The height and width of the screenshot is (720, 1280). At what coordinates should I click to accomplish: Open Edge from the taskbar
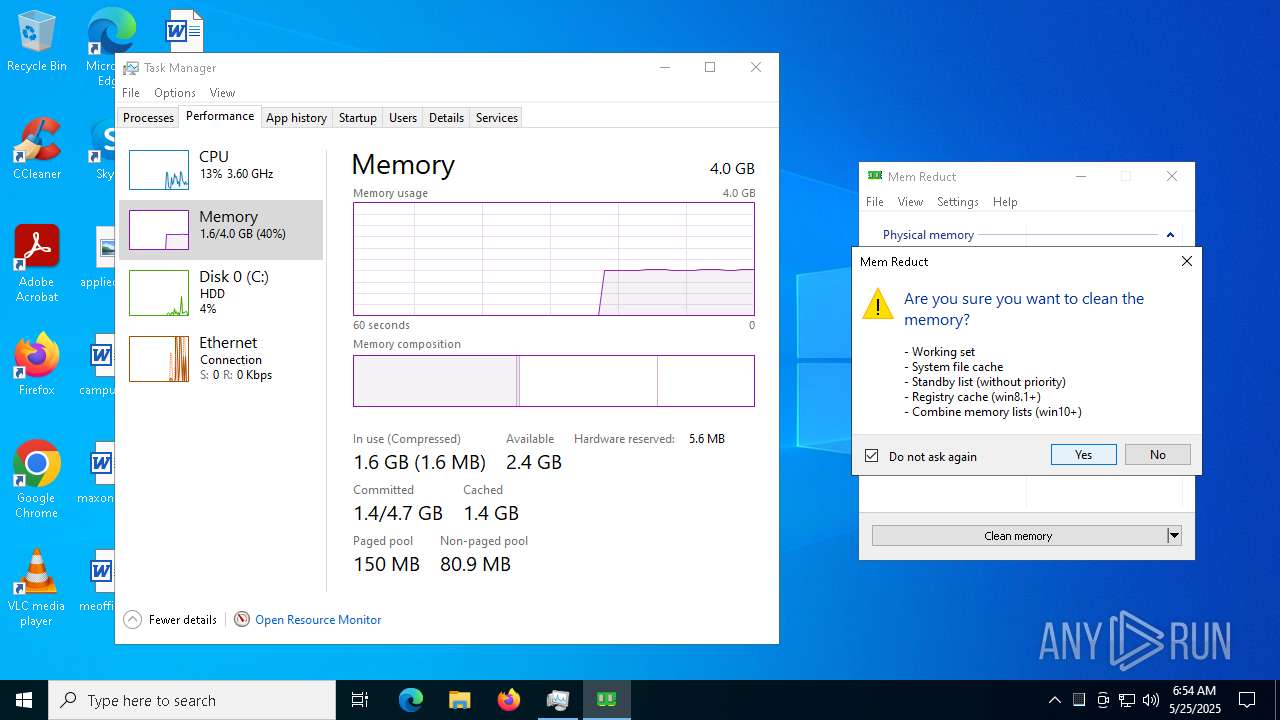coord(411,700)
